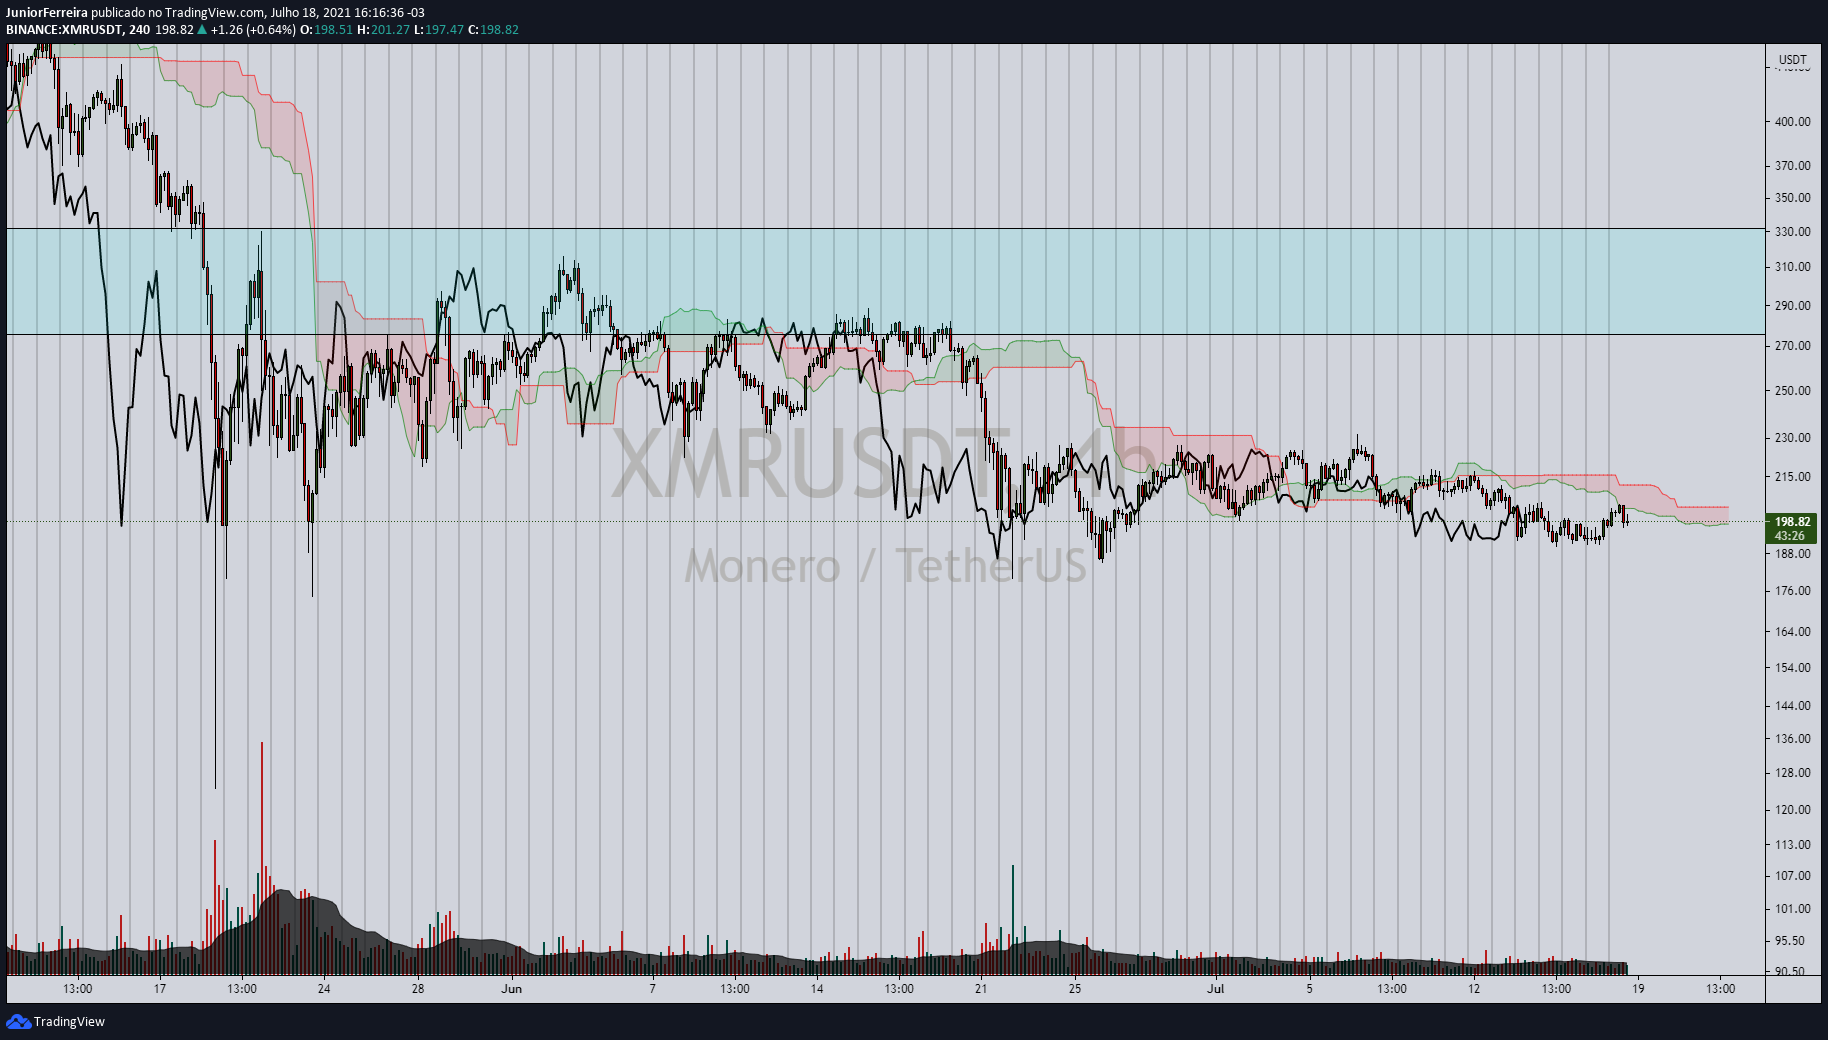This screenshot has width=1828, height=1040.
Task: Click the date 19 on time axis
Action: (1638, 989)
